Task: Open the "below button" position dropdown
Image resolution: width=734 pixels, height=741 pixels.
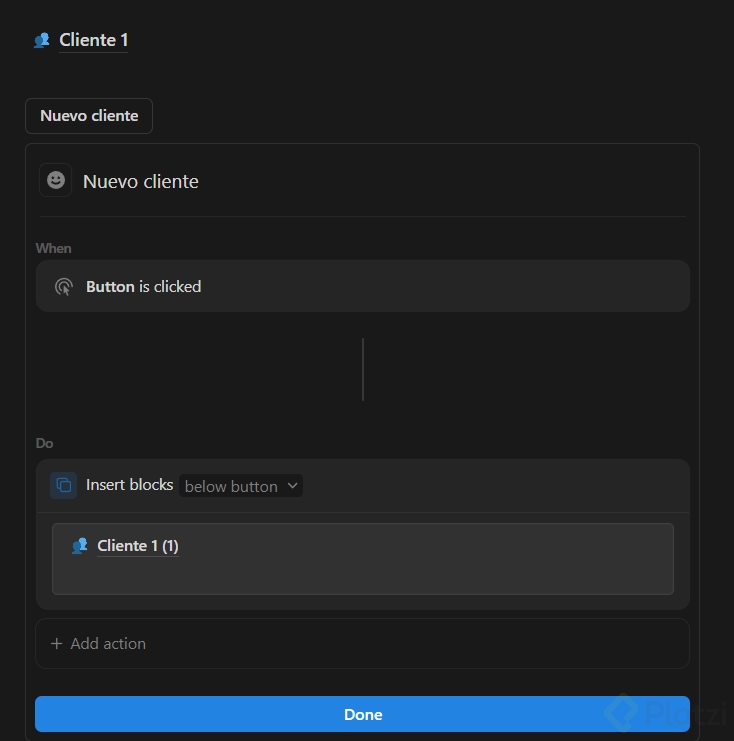Action: coord(232,486)
